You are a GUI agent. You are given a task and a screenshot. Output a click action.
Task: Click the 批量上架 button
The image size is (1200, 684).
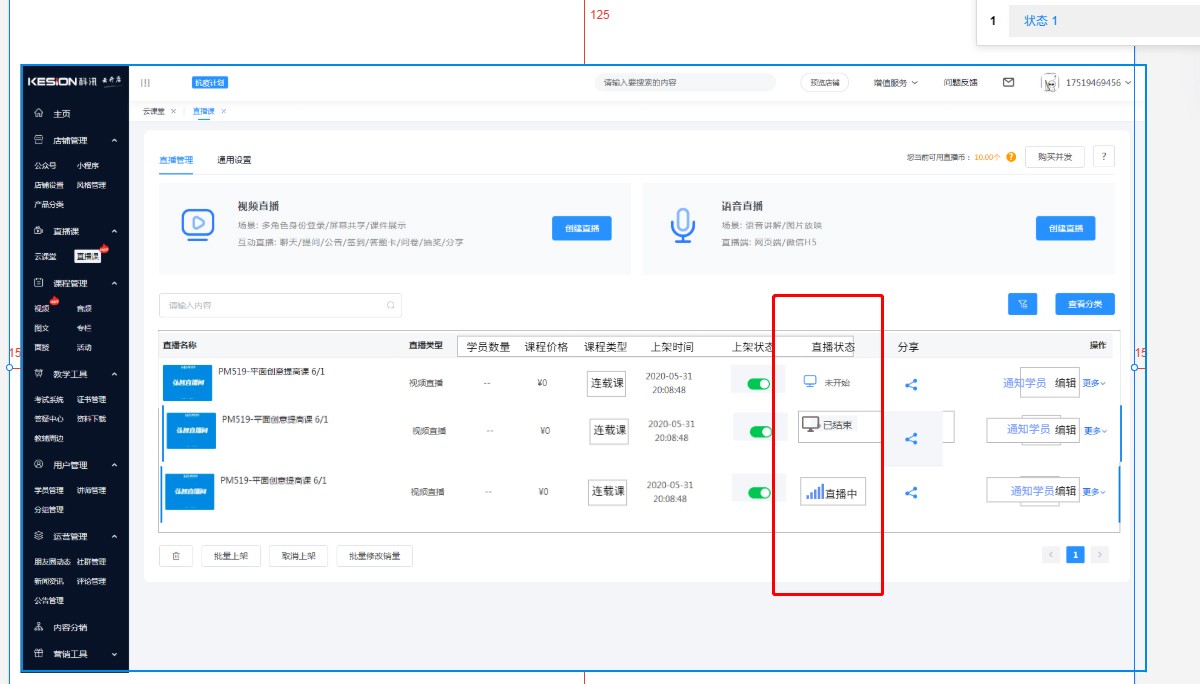(x=230, y=556)
